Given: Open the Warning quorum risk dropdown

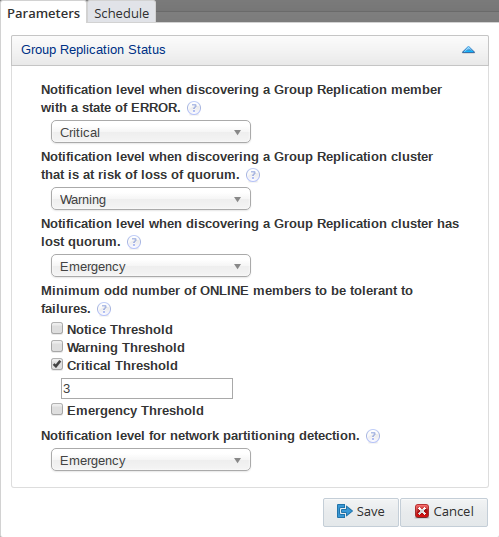Looking at the screenshot, I should [x=151, y=199].
